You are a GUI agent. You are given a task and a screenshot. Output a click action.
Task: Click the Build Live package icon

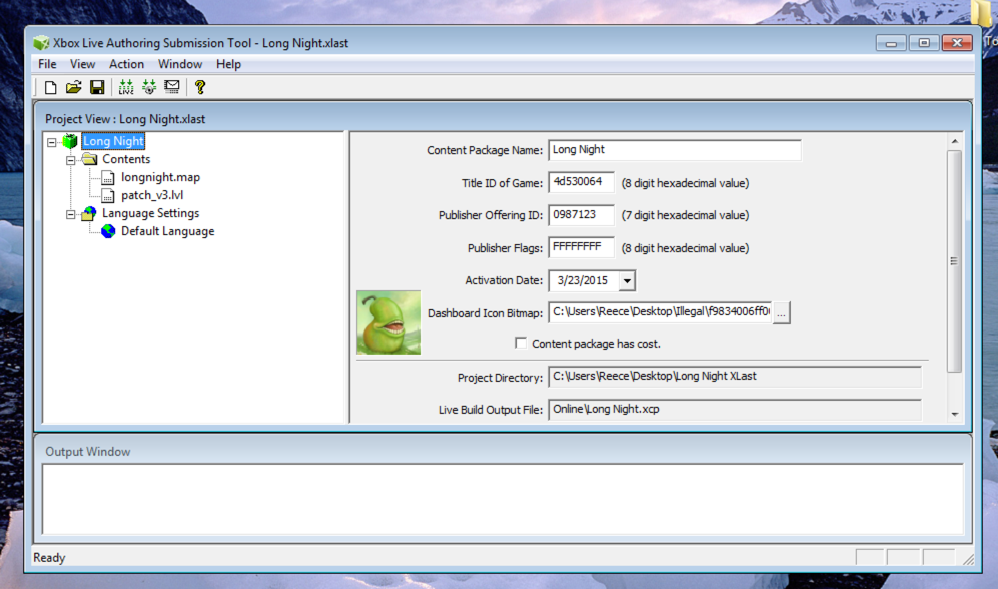(126, 87)
